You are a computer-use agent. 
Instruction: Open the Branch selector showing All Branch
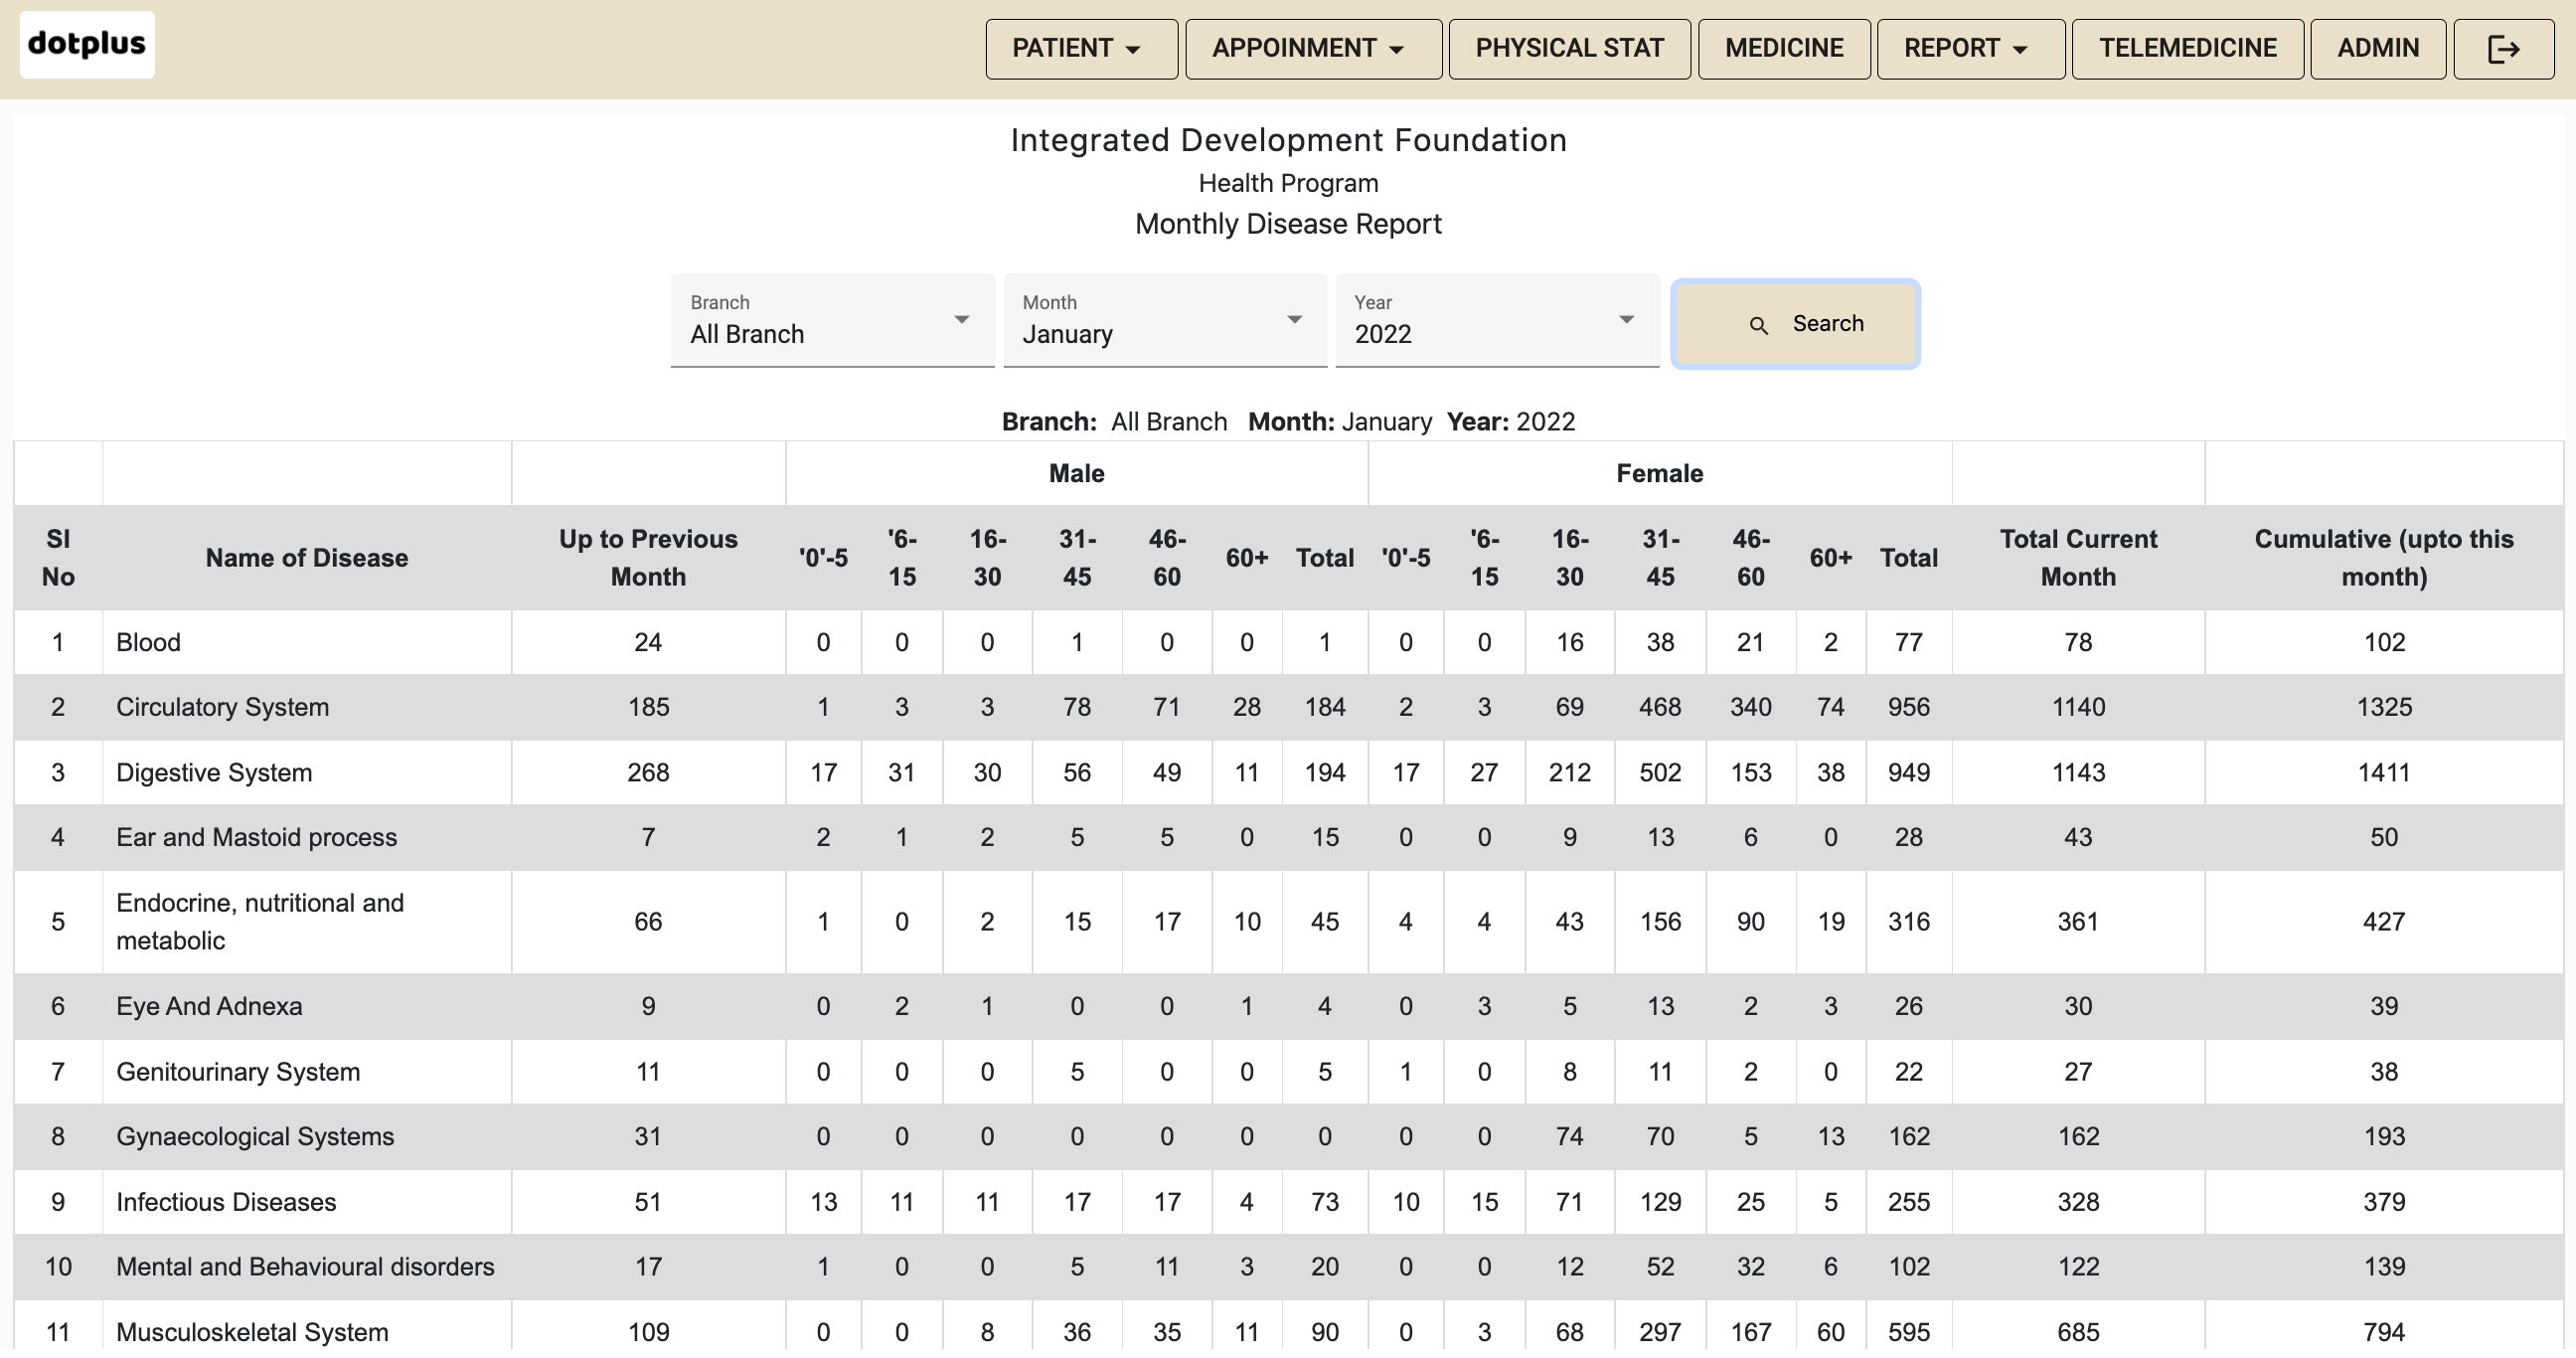click(831, 321)
